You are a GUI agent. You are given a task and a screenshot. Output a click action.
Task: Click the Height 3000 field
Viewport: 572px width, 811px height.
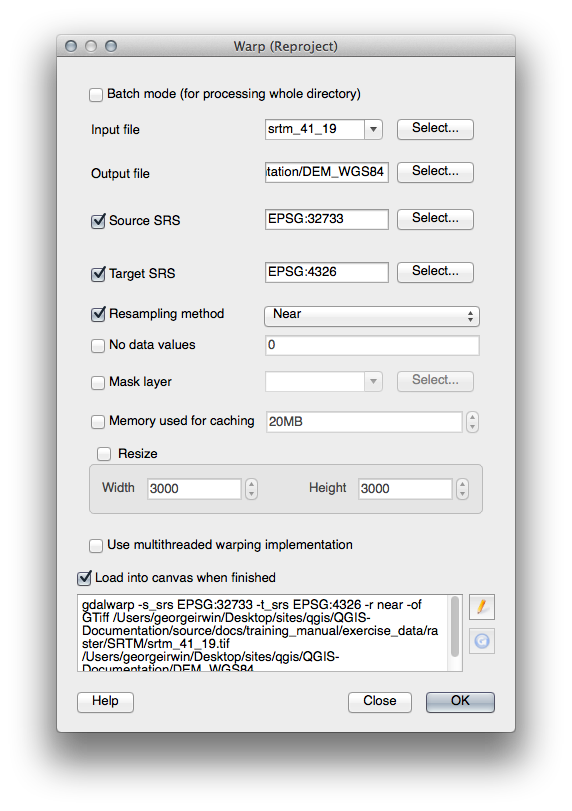click(x=405, y=489)
